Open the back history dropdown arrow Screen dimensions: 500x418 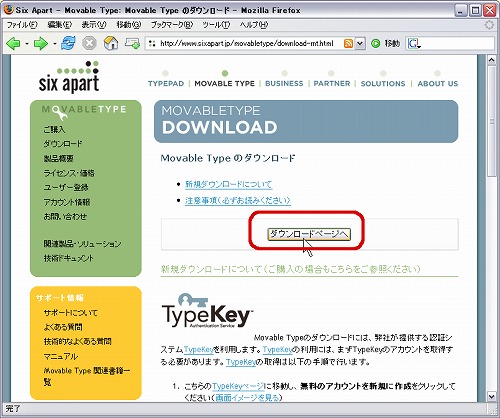coord(27,44)
